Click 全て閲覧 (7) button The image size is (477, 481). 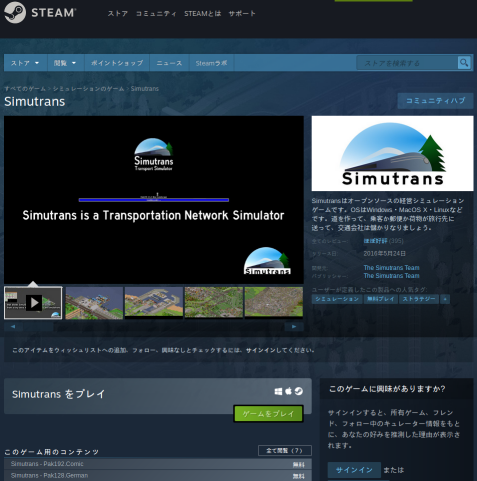285,451
